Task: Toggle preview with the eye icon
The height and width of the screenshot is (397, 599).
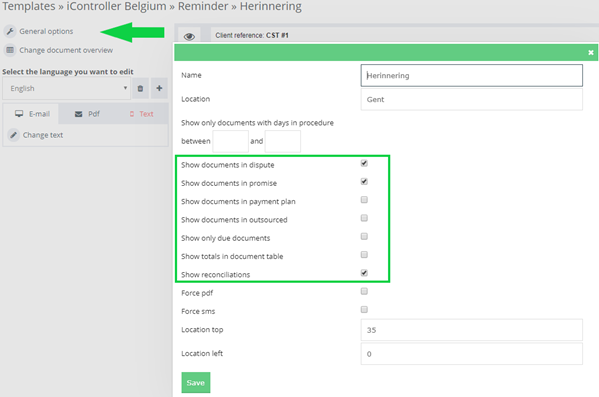Action: (189, 36)
